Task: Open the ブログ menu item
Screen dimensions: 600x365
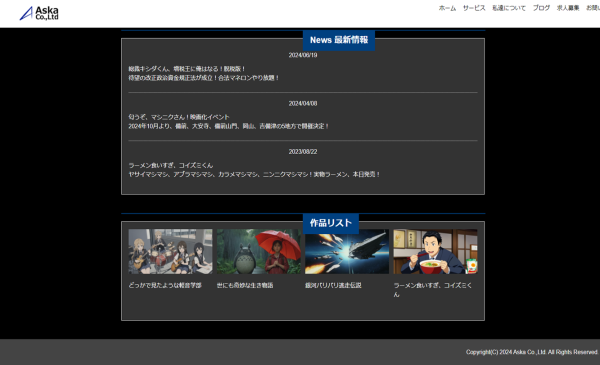Action: 541,8
